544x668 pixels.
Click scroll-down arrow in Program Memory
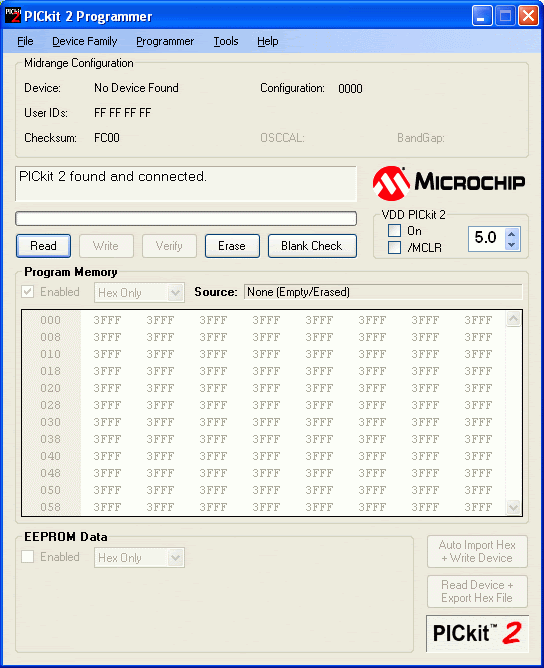pos(513,507)
